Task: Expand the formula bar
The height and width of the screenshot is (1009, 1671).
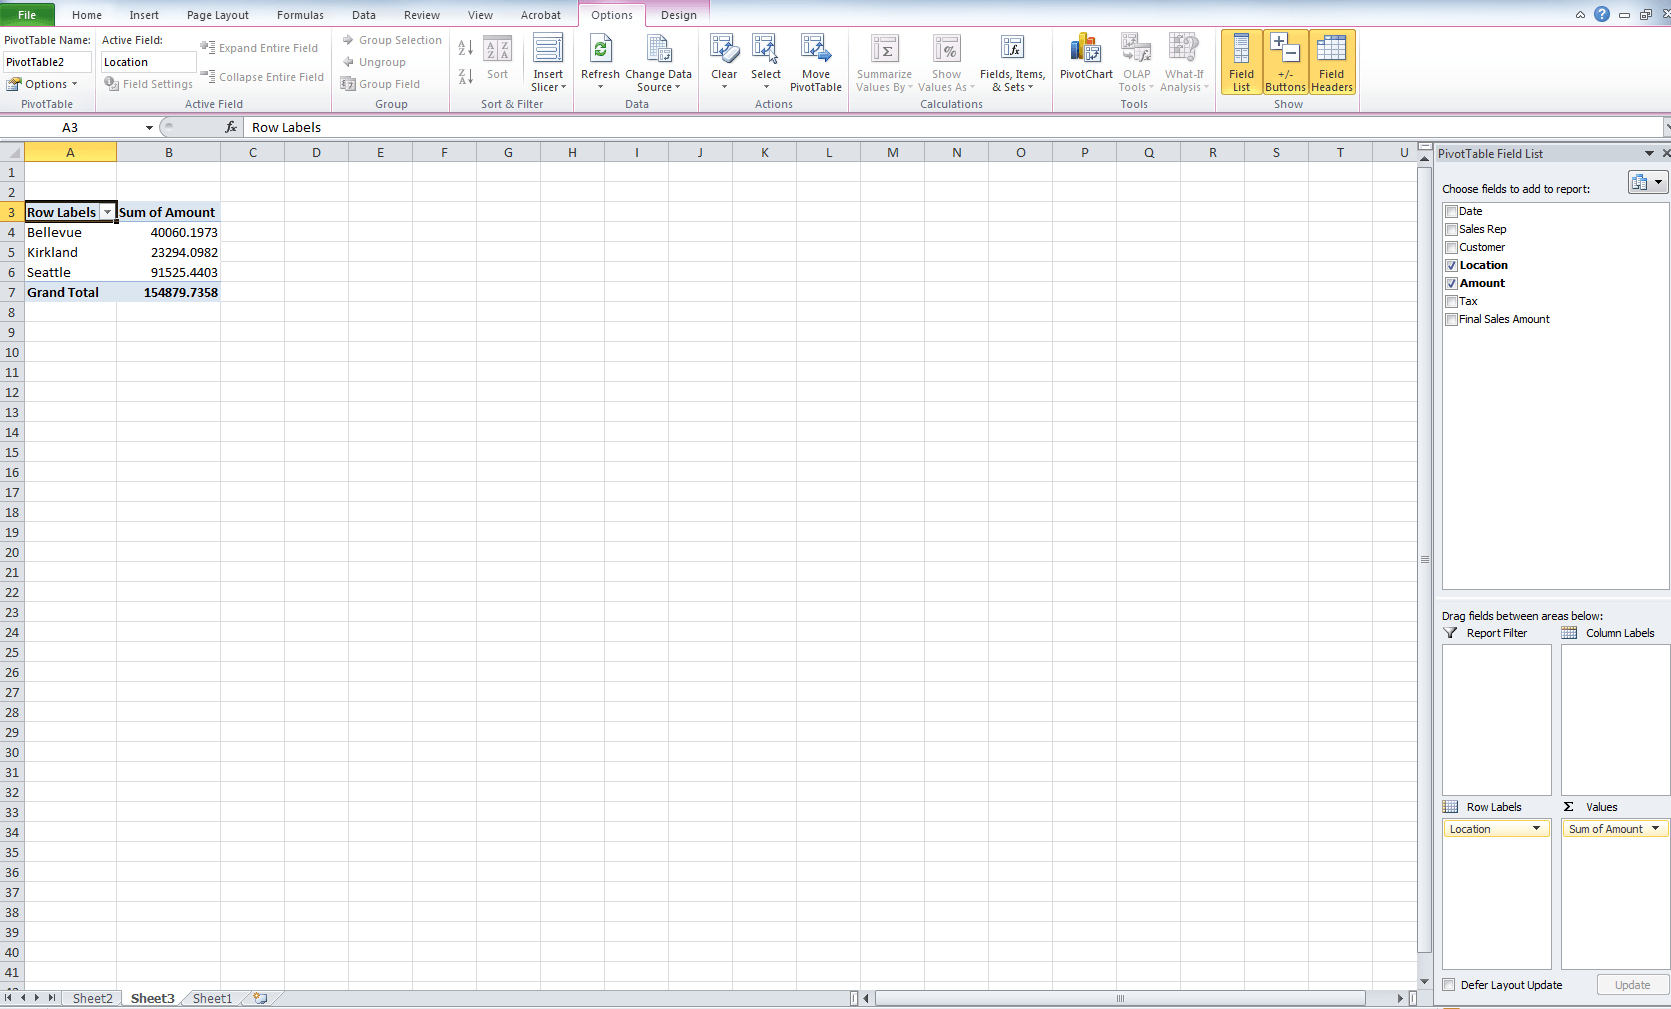Action: (x=1666, y=127)
